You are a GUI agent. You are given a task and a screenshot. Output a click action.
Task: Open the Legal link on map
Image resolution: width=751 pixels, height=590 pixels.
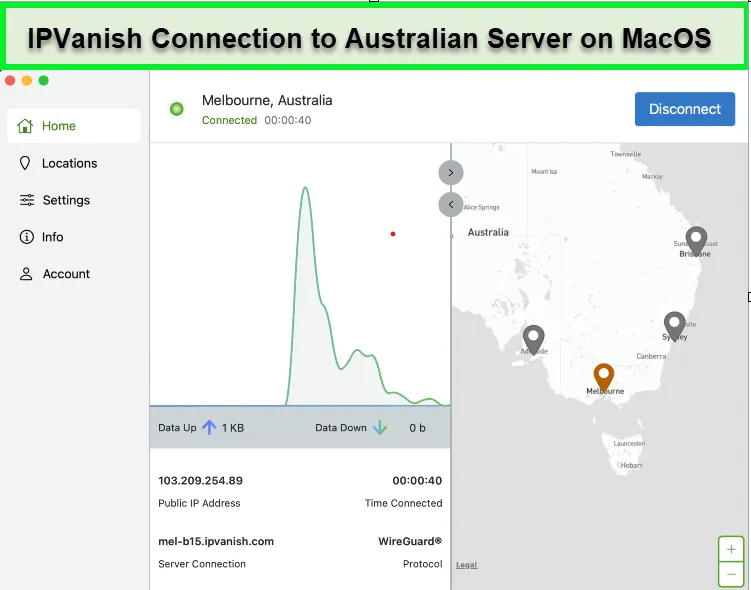[467, 565]
